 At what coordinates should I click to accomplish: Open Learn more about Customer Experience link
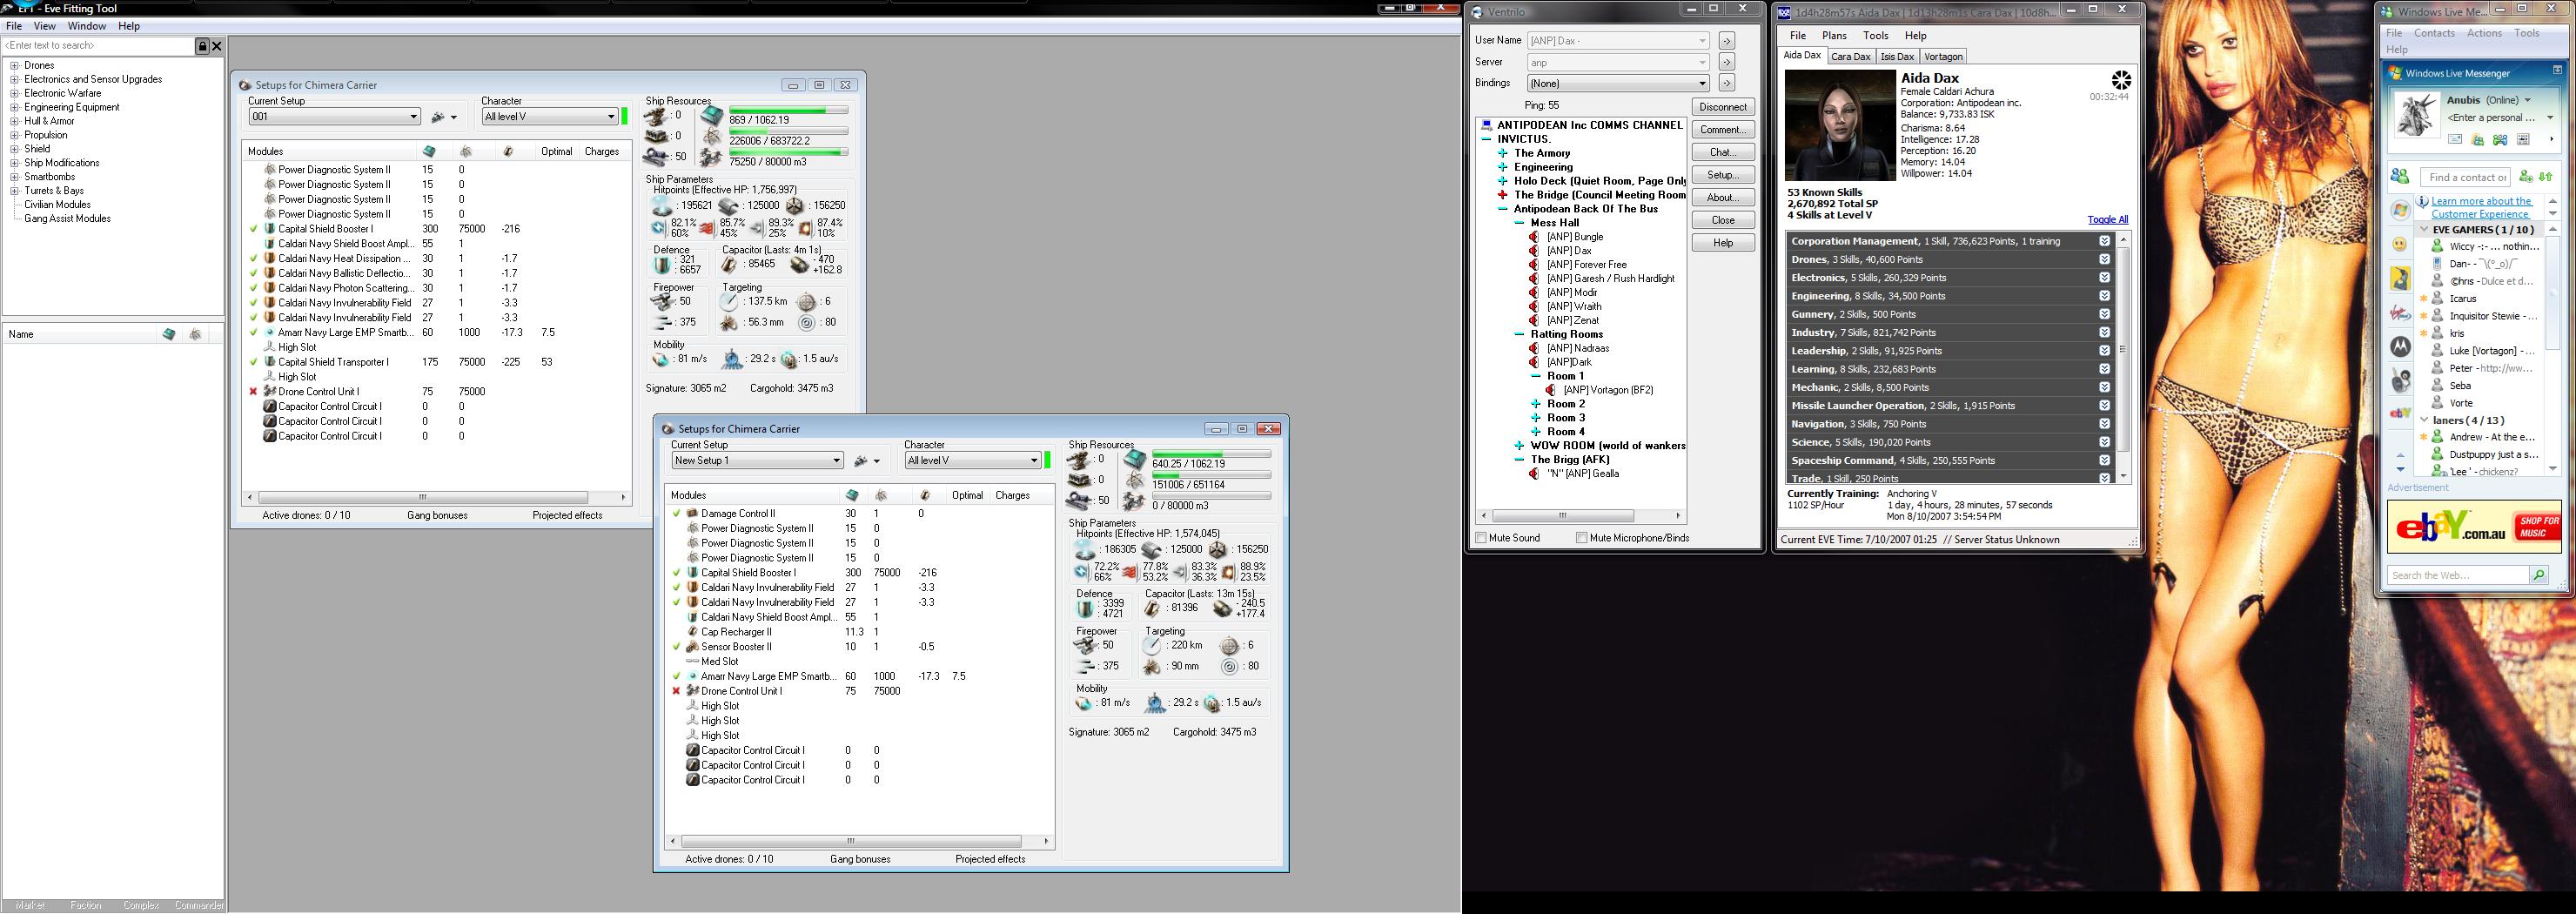pyautogui.click(x=2480, y=208)
